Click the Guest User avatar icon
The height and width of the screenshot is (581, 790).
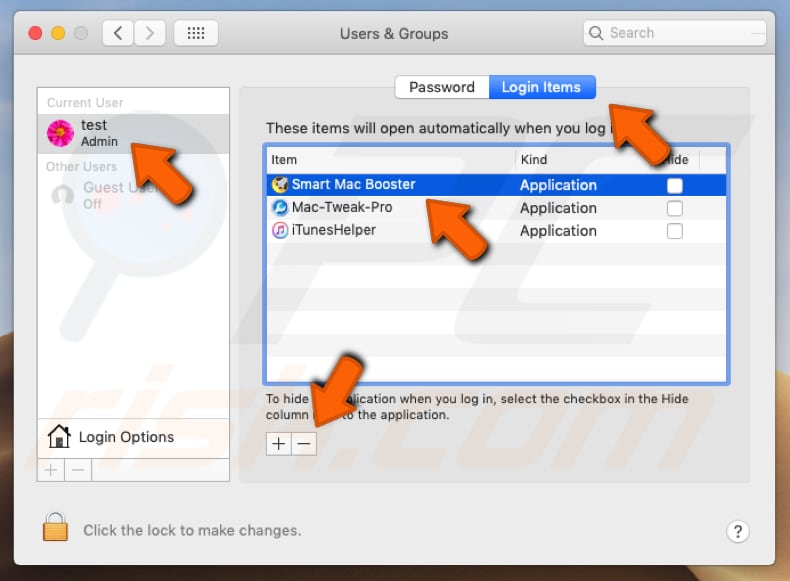tap(62, 195)
